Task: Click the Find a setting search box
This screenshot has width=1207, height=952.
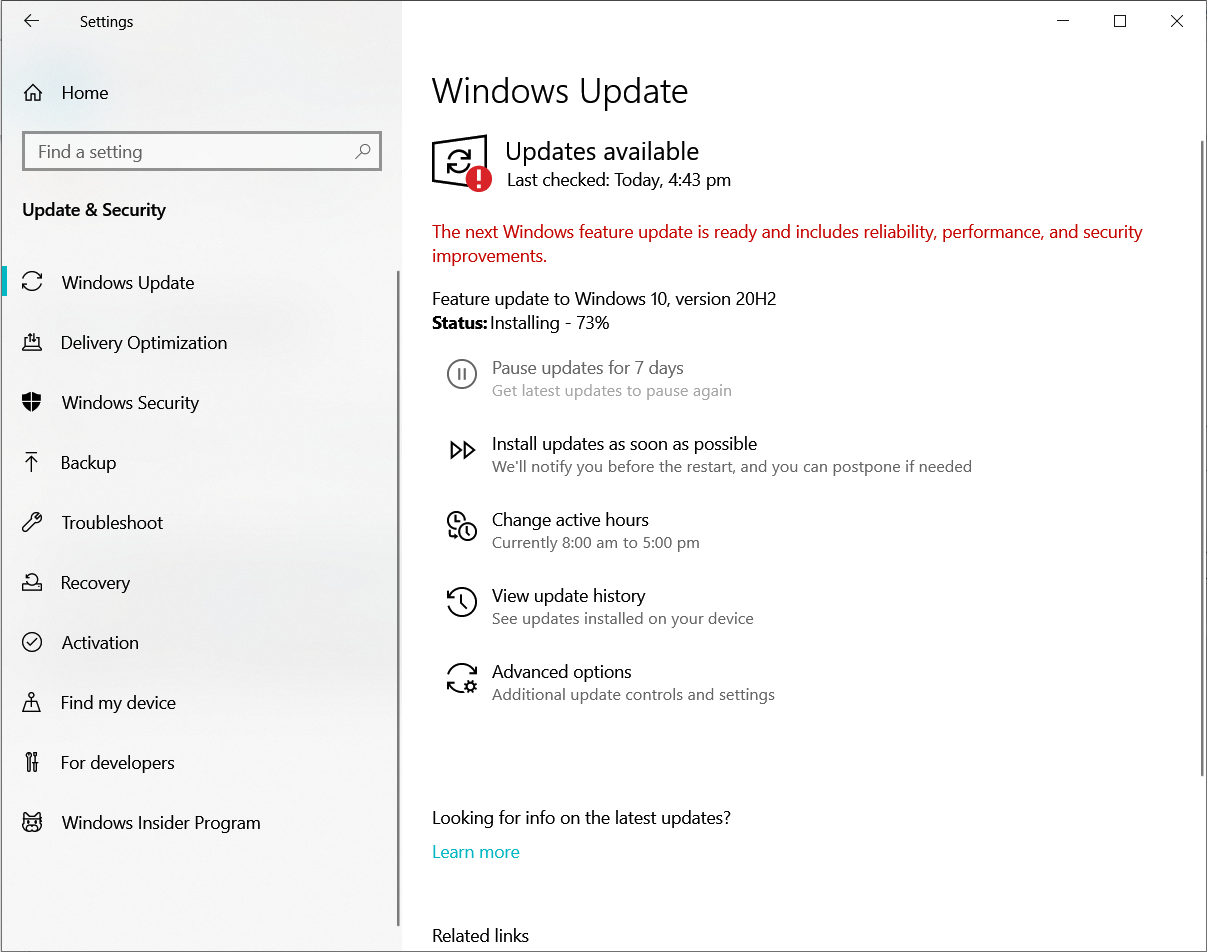Action: click(201, 151)
